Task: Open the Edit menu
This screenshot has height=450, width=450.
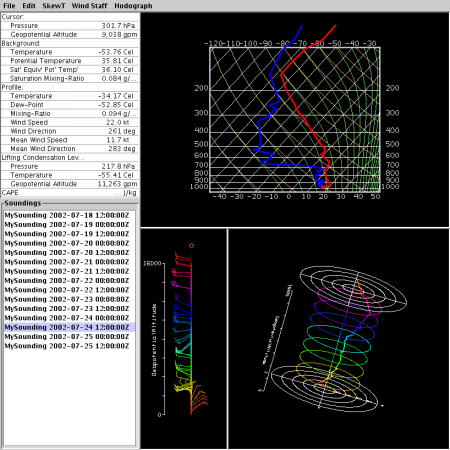Action: tap(29, 6)
